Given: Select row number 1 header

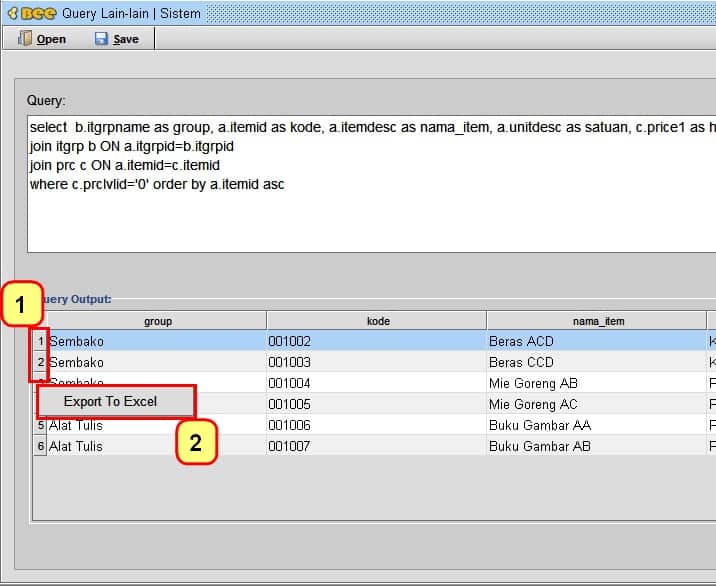Looking at the screenshot, I should pos(40,341).
